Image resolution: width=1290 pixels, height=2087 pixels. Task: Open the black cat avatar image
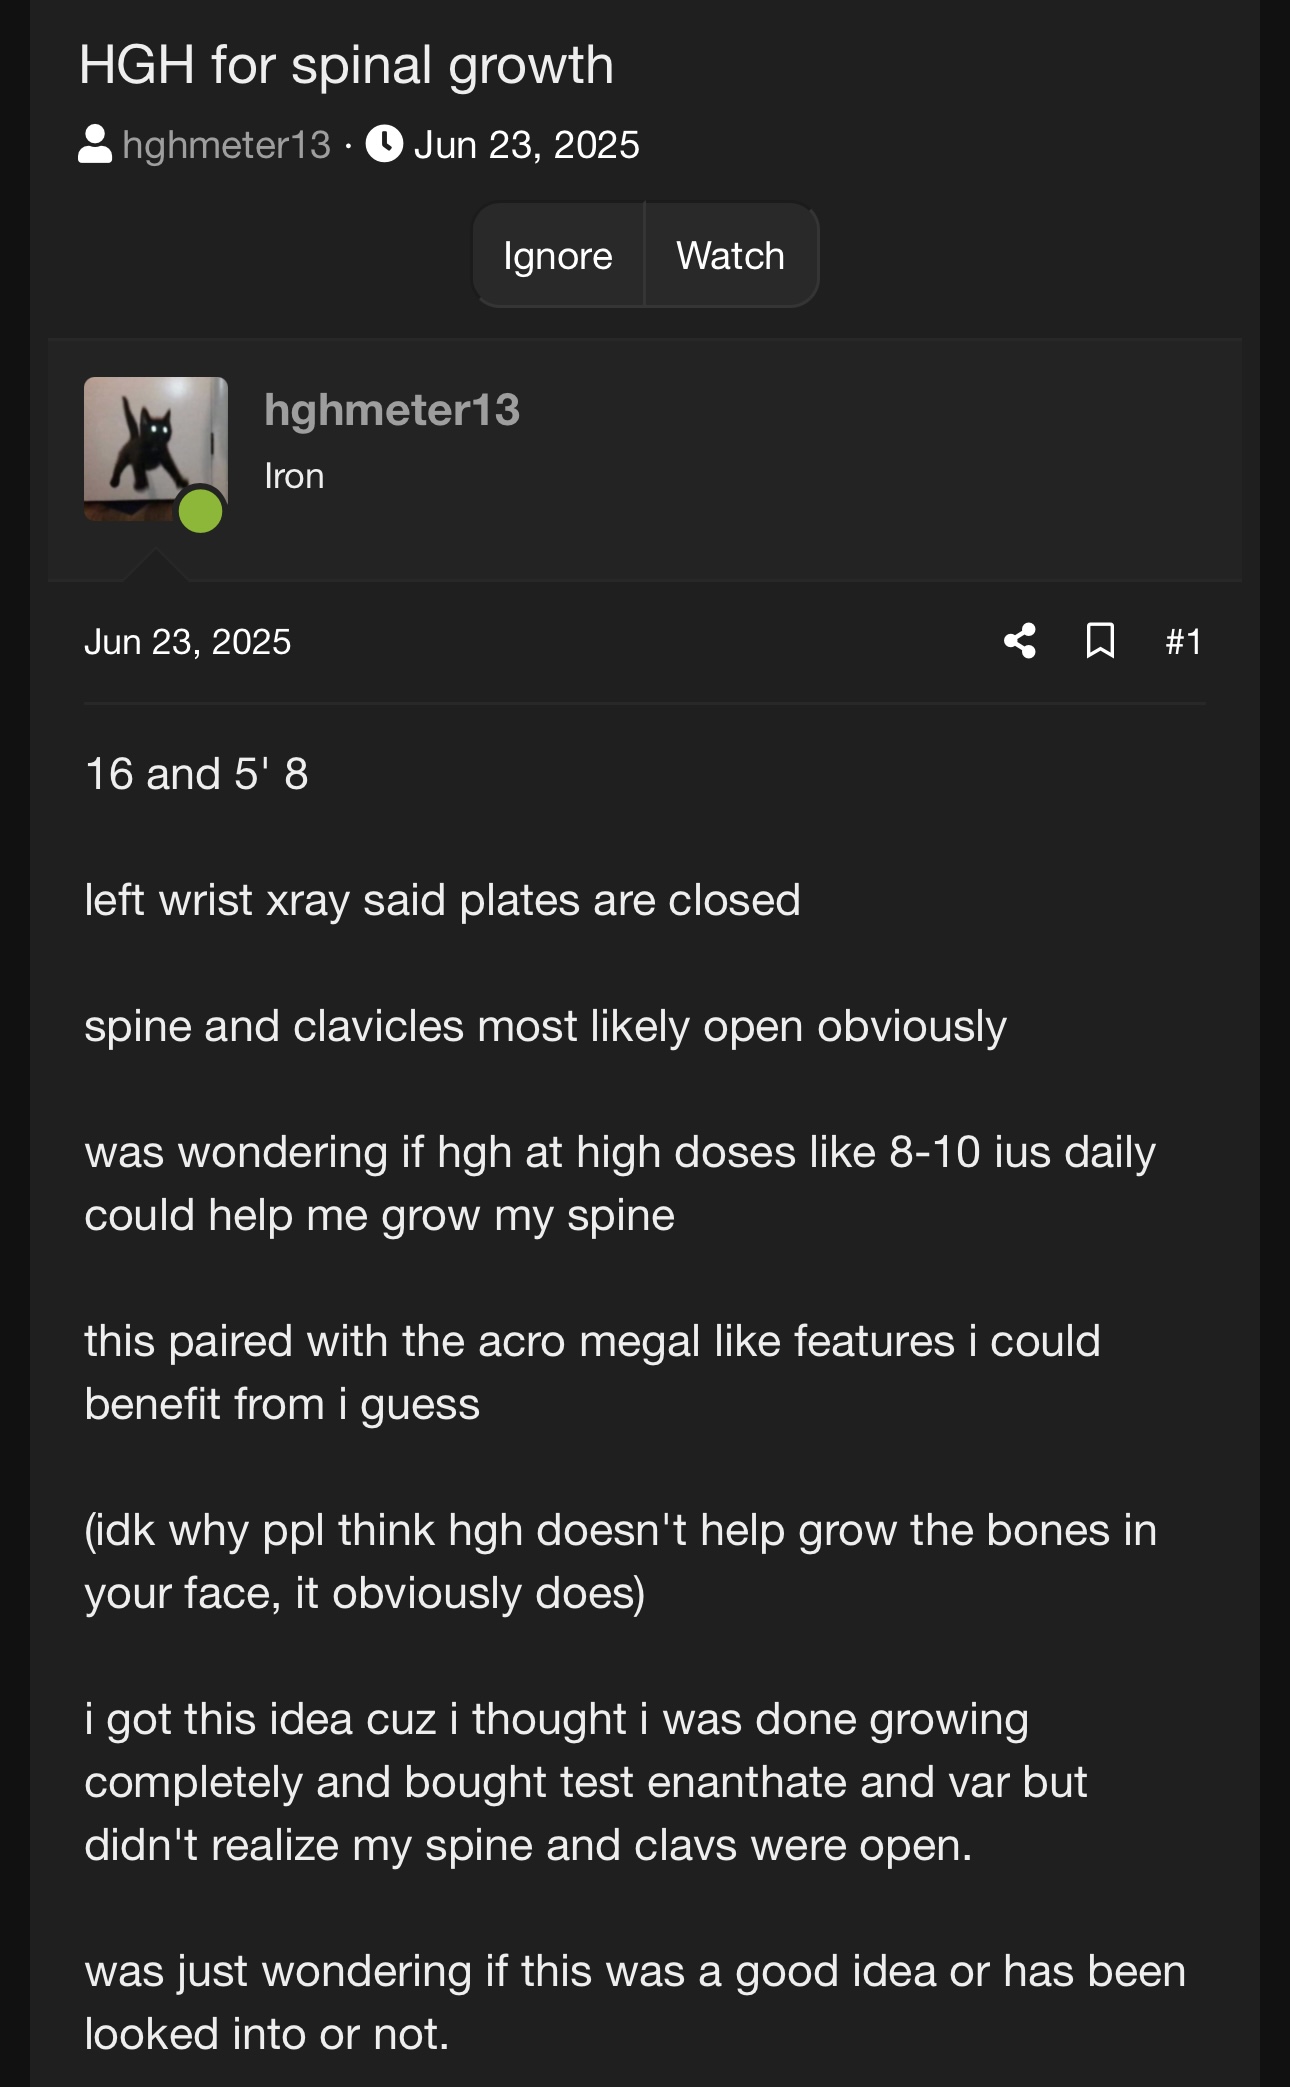[x=156, y=449]
